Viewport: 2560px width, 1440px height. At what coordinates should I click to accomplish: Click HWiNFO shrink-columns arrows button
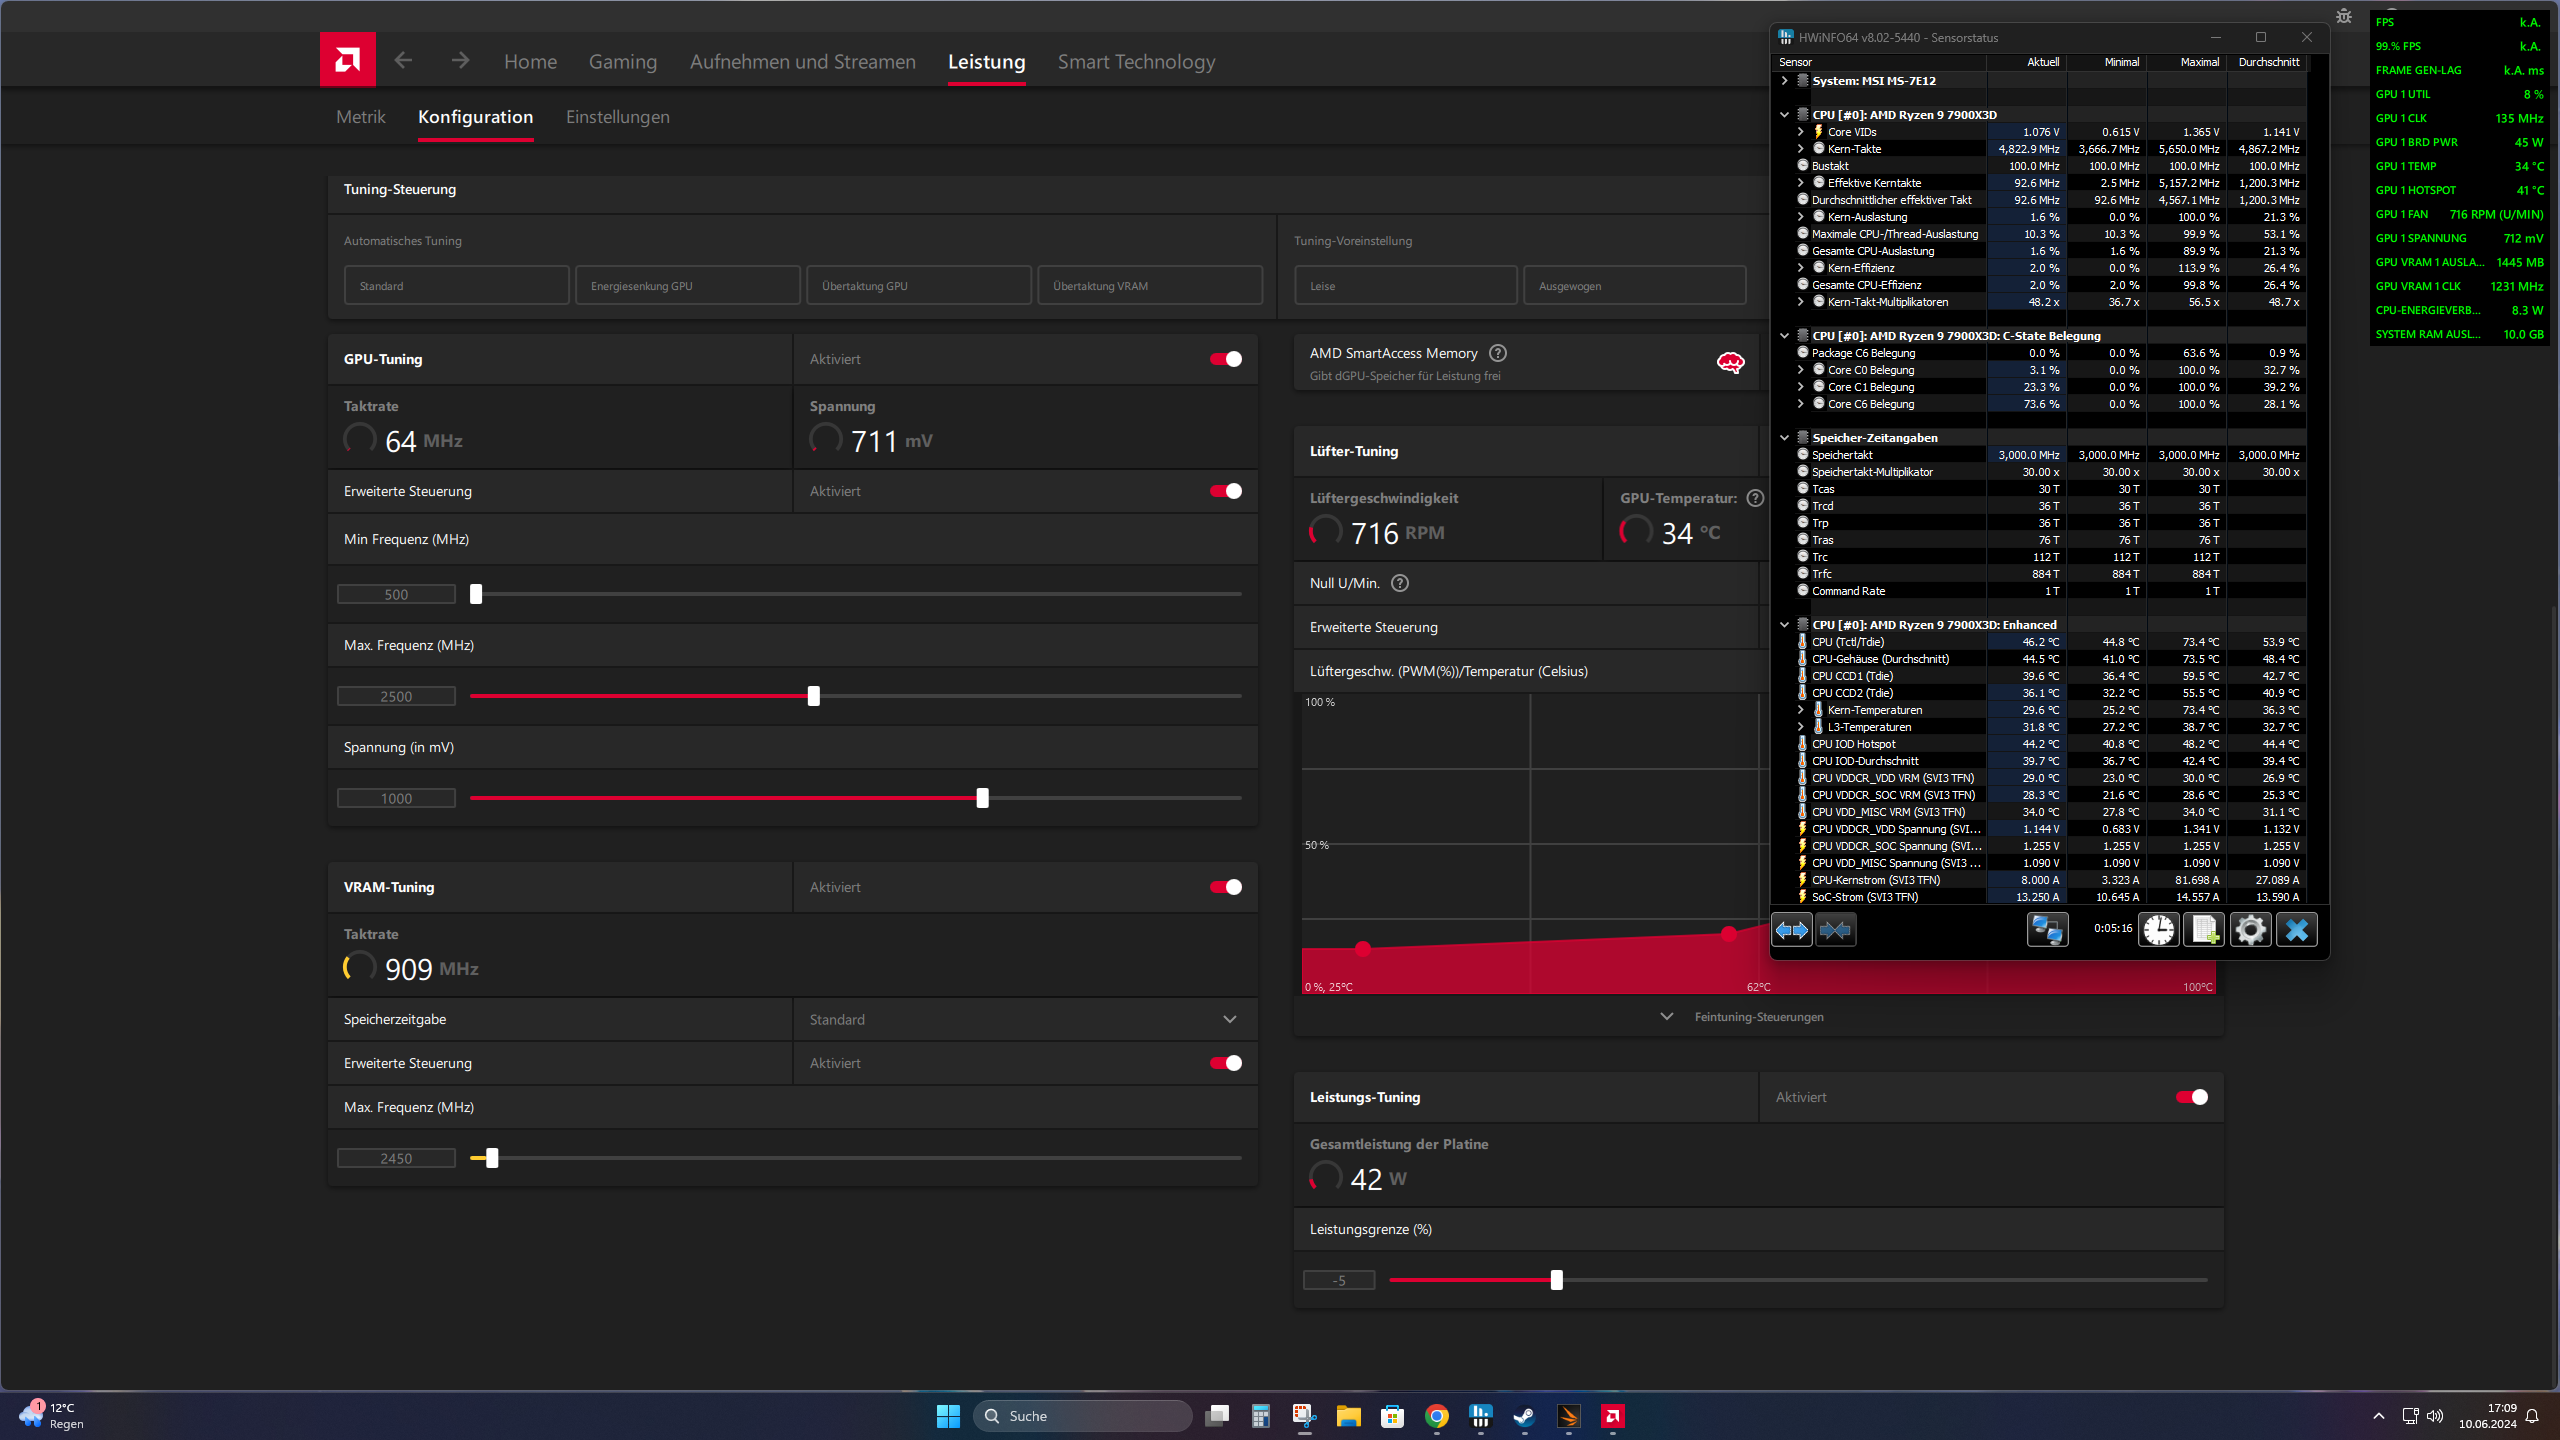coord(1835,930)
